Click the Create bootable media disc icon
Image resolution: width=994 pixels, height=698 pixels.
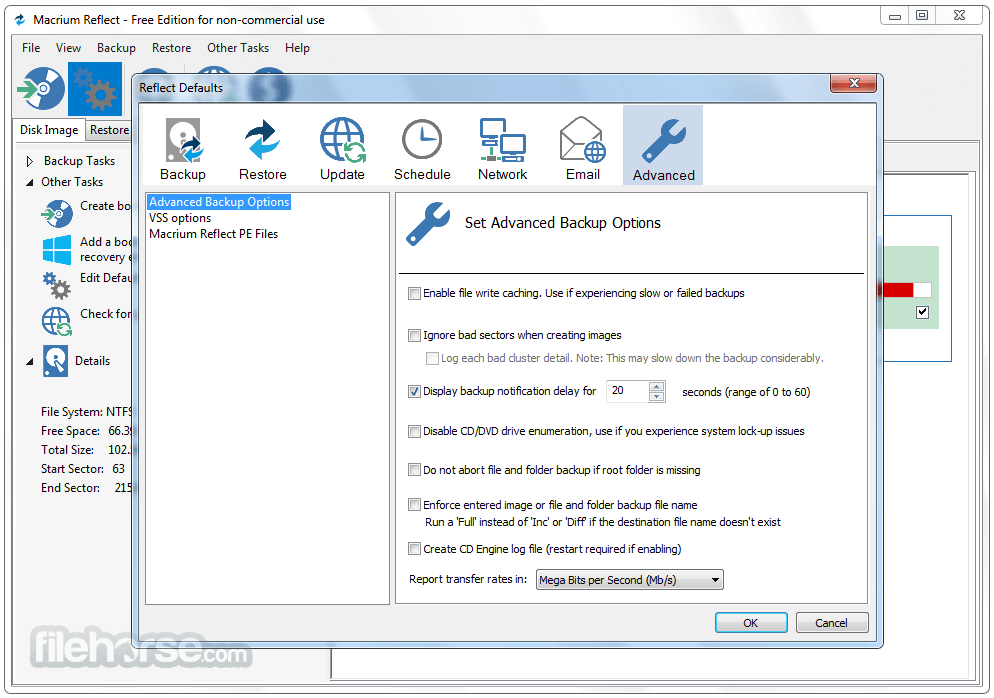(x=57, y=214)
